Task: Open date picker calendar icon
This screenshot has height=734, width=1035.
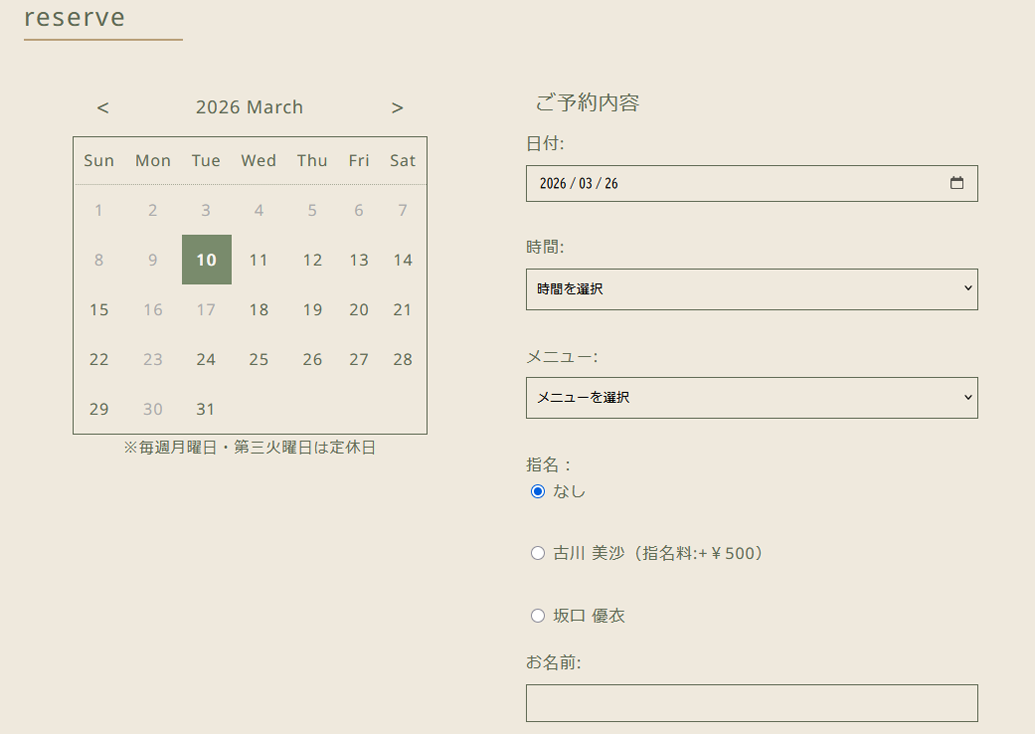Action: click(x=956, y=183)
